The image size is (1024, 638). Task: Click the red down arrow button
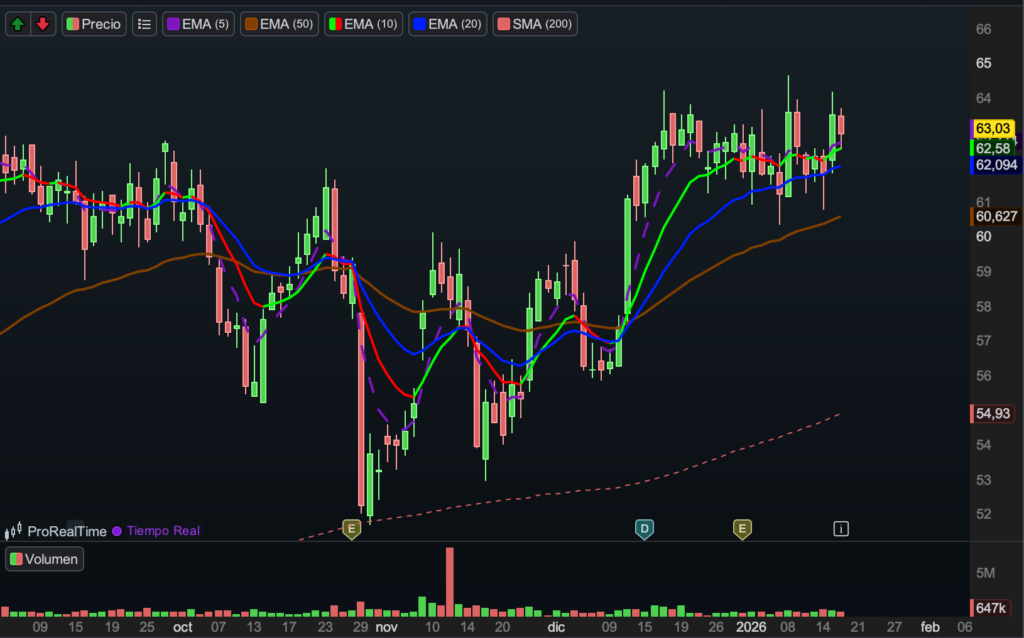(x=42, y=24)
